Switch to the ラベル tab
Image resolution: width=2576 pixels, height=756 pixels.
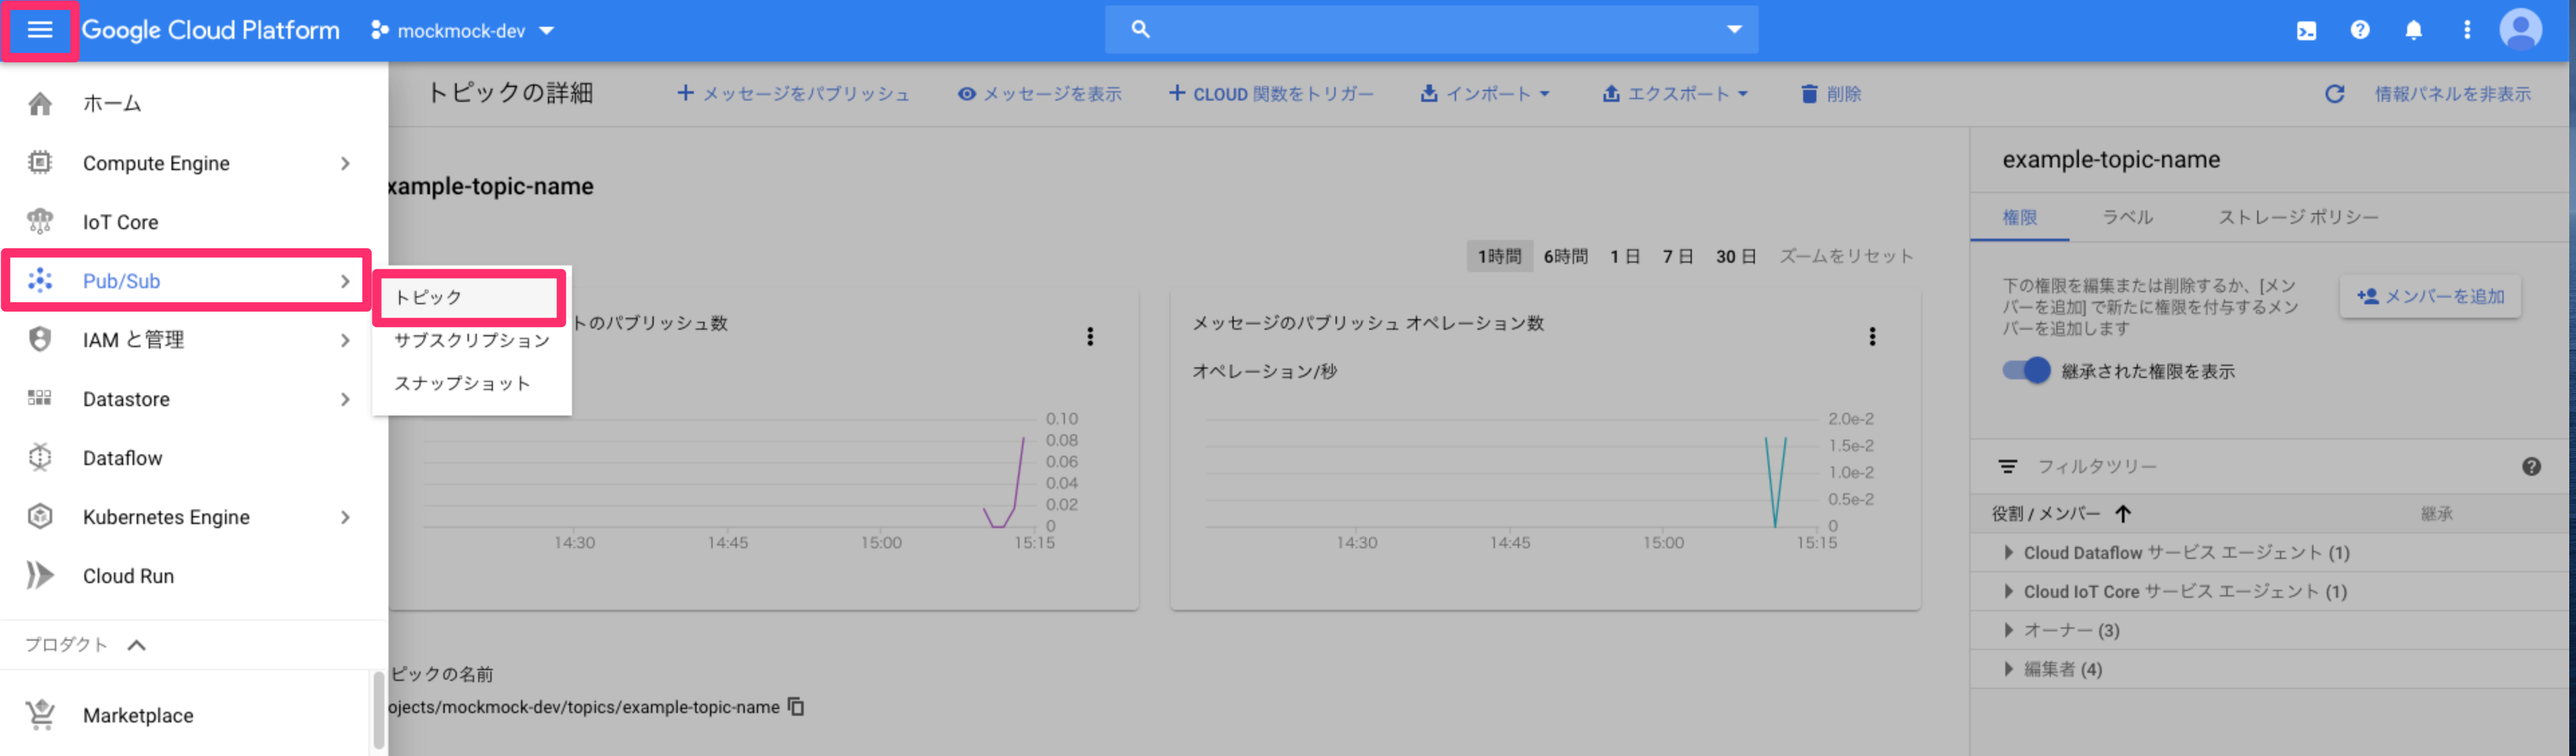point(2127,217)
